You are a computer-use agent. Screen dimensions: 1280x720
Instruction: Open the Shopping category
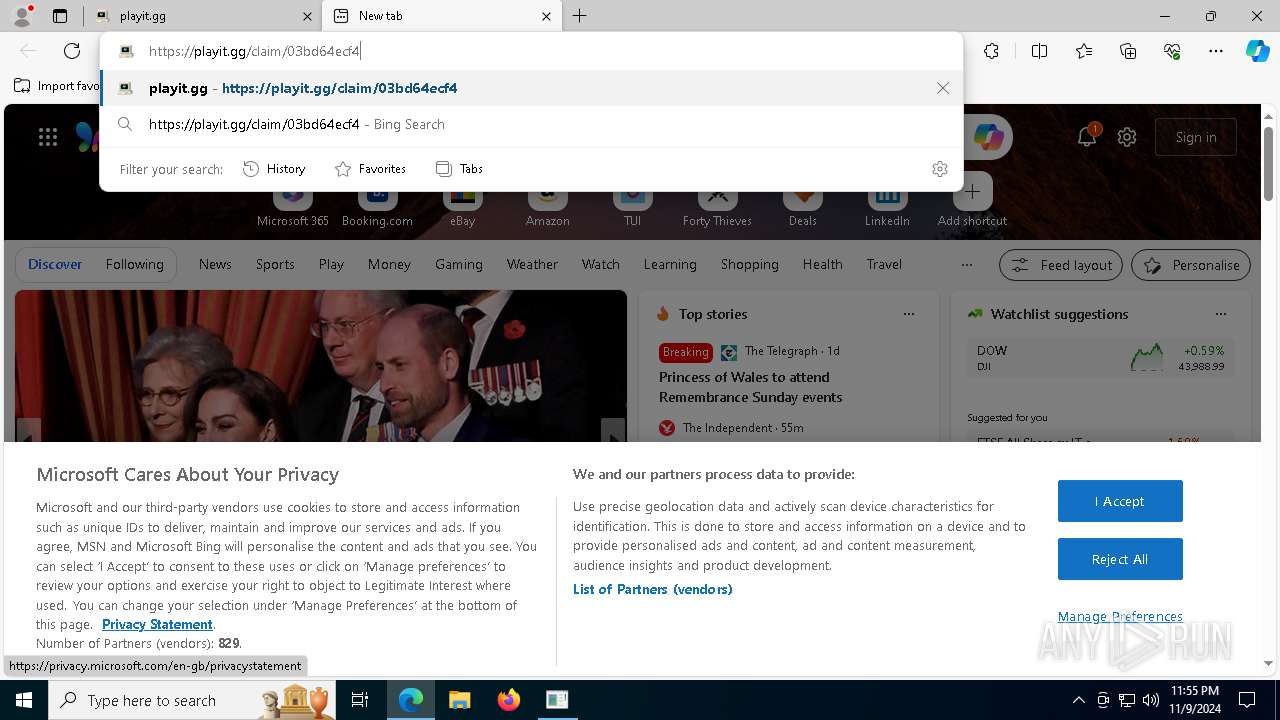[x=749, y=264]
